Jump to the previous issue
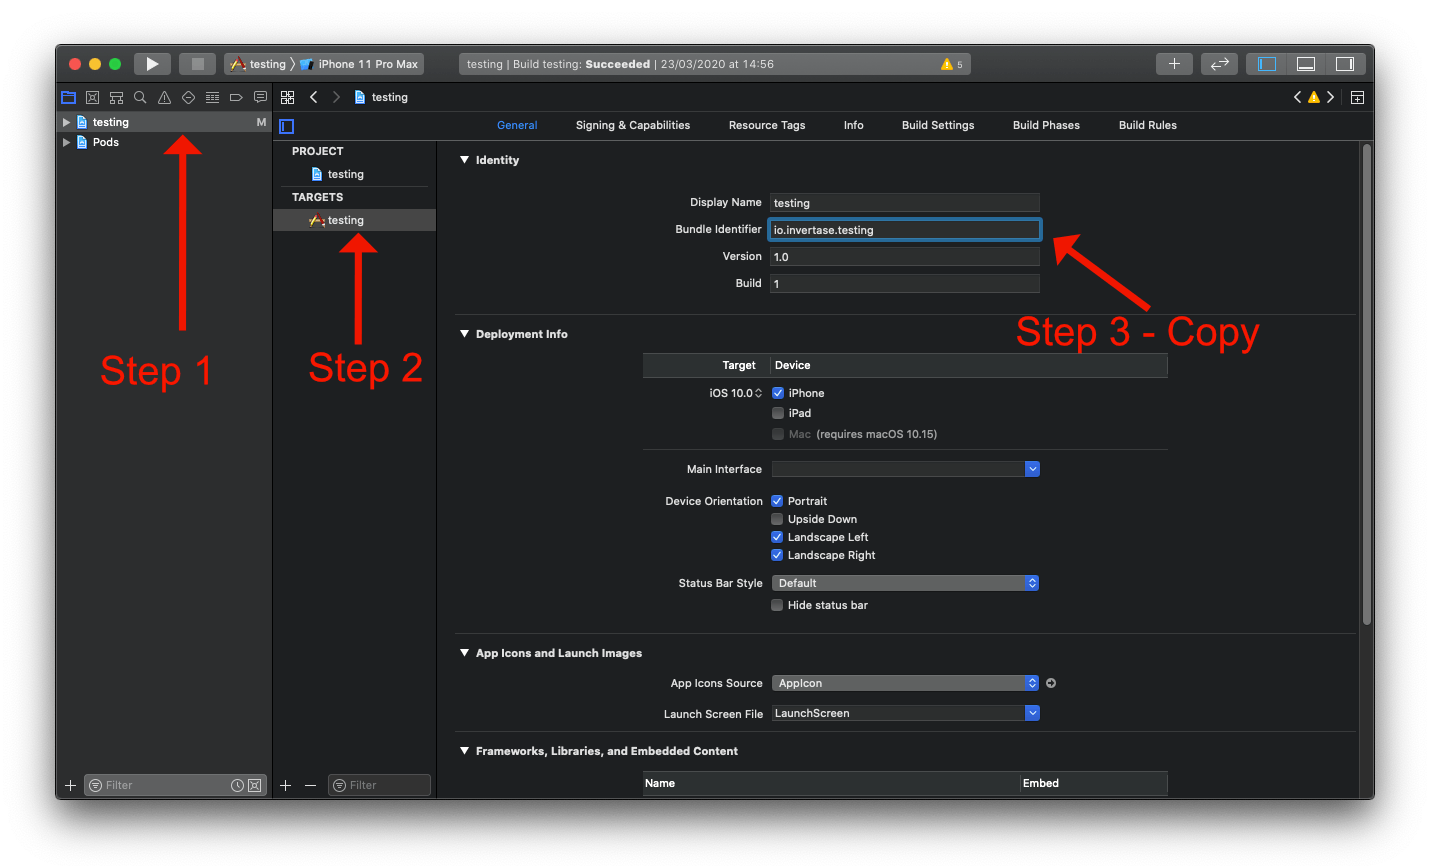This screenshot has height=866, width=1430. point(1297,97)
